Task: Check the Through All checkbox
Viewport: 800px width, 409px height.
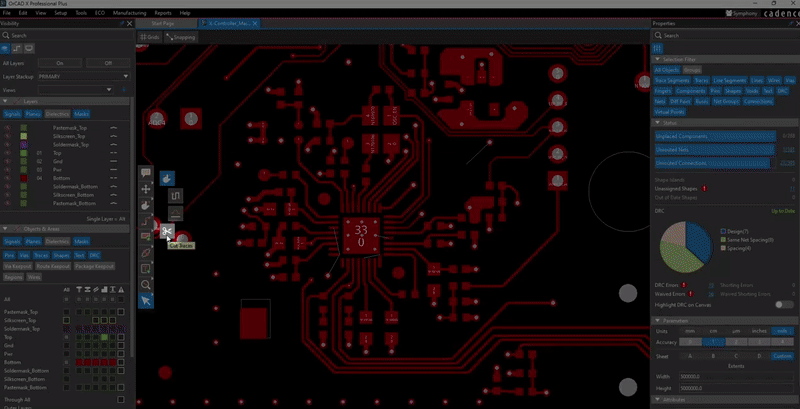Action: (121, 400)
